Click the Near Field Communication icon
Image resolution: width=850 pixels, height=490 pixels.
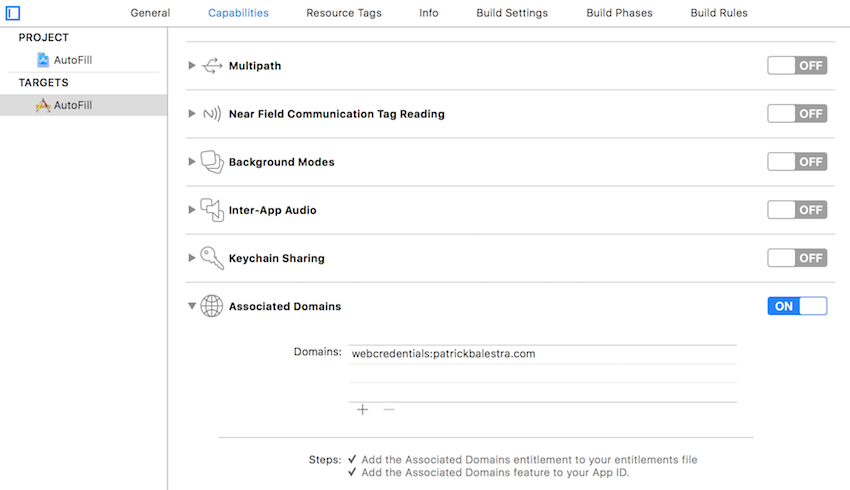(x=212, y=114)
